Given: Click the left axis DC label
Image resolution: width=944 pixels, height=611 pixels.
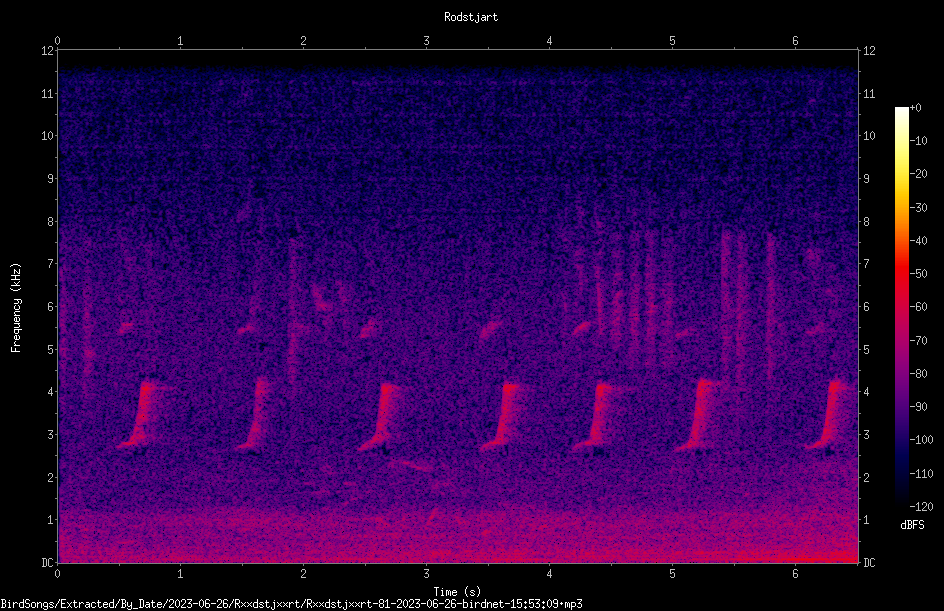Looking at the screenshot, I should click(48, 563).
